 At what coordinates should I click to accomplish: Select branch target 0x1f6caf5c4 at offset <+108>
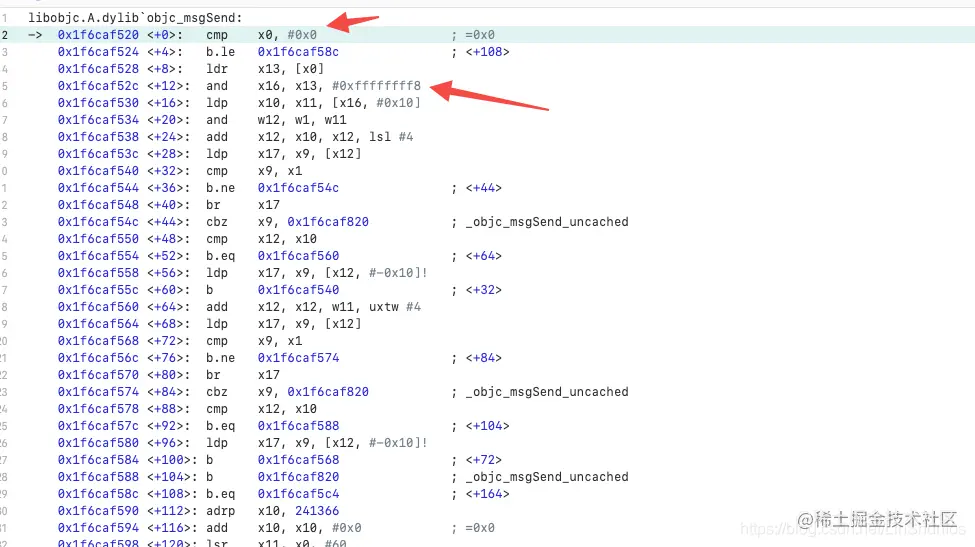pyautogui.click(x=298, y=494)
